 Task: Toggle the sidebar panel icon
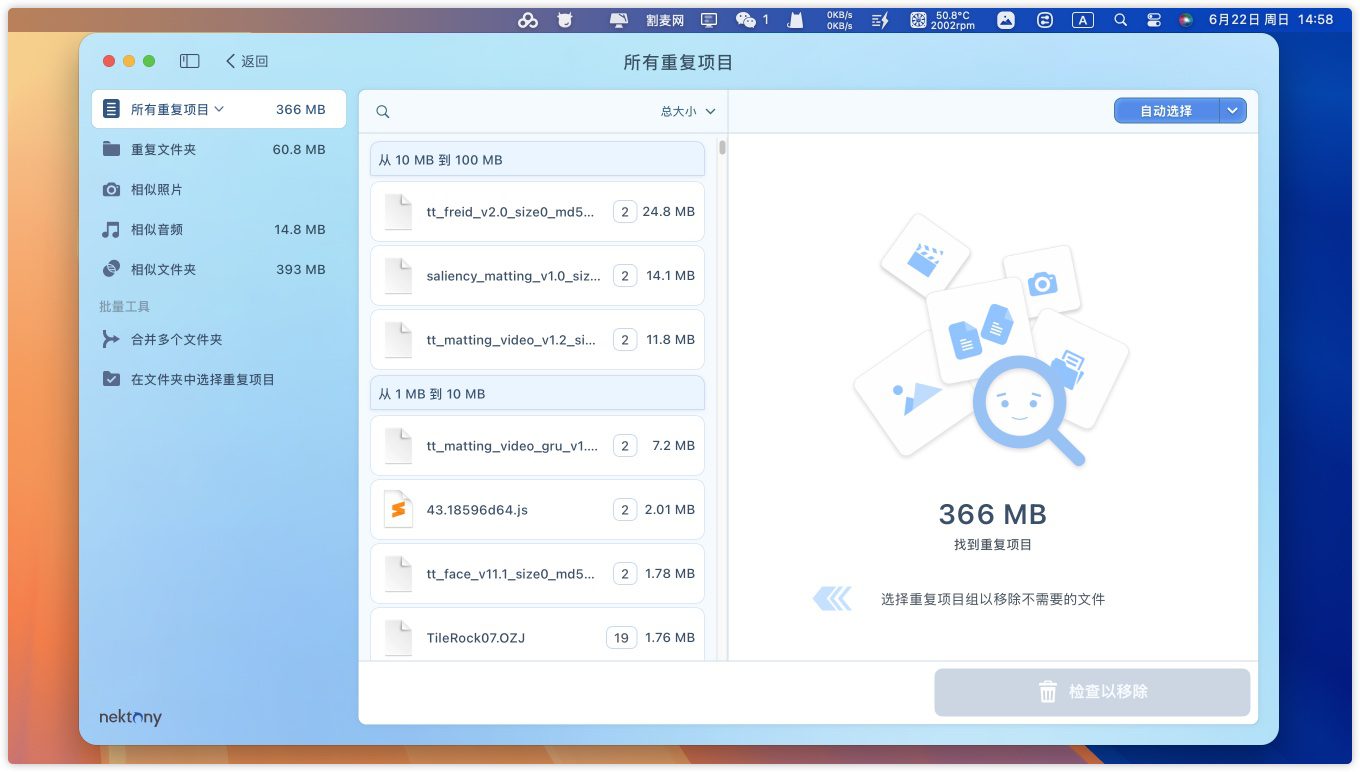click(190, 61)
